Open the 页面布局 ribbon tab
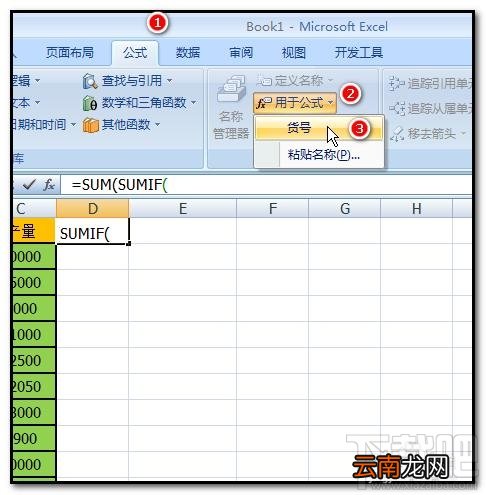 (70, 53)
